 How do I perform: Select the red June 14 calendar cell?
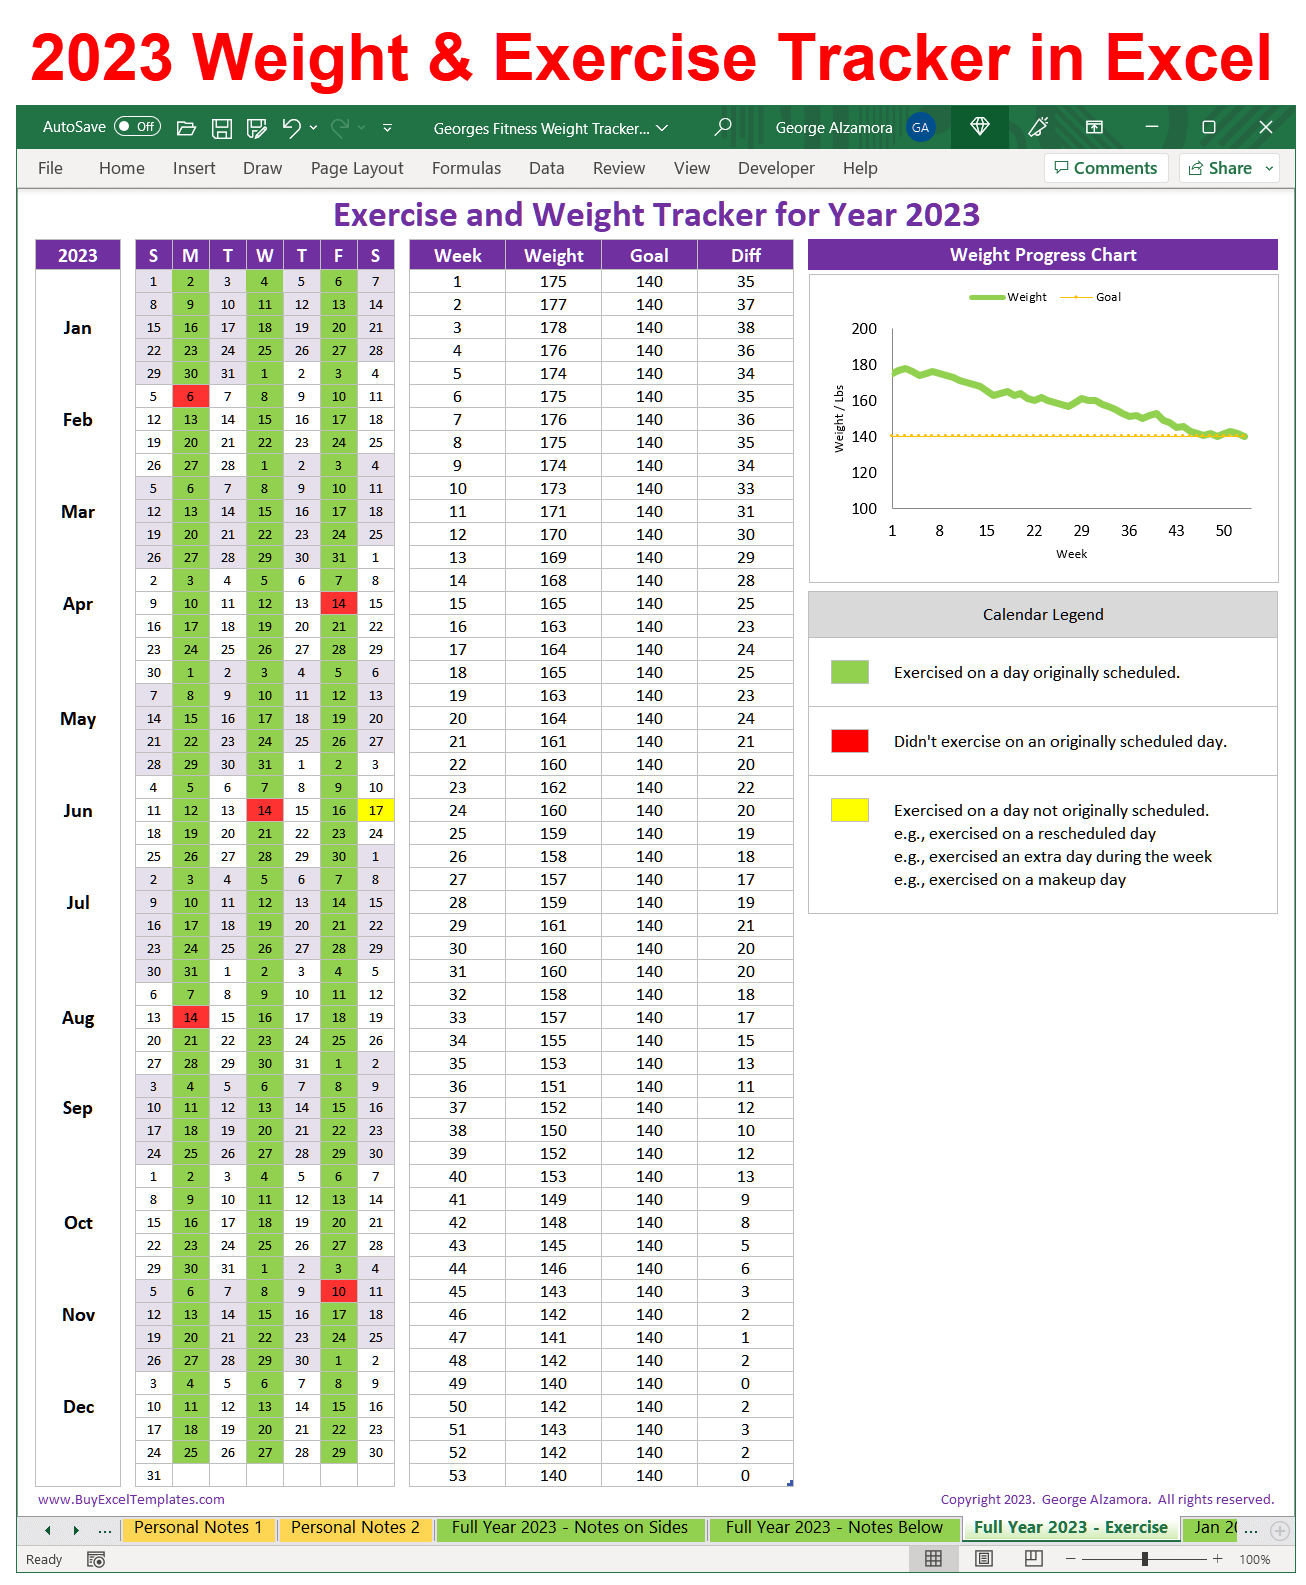pyautogui.click(x=265, y=811)
